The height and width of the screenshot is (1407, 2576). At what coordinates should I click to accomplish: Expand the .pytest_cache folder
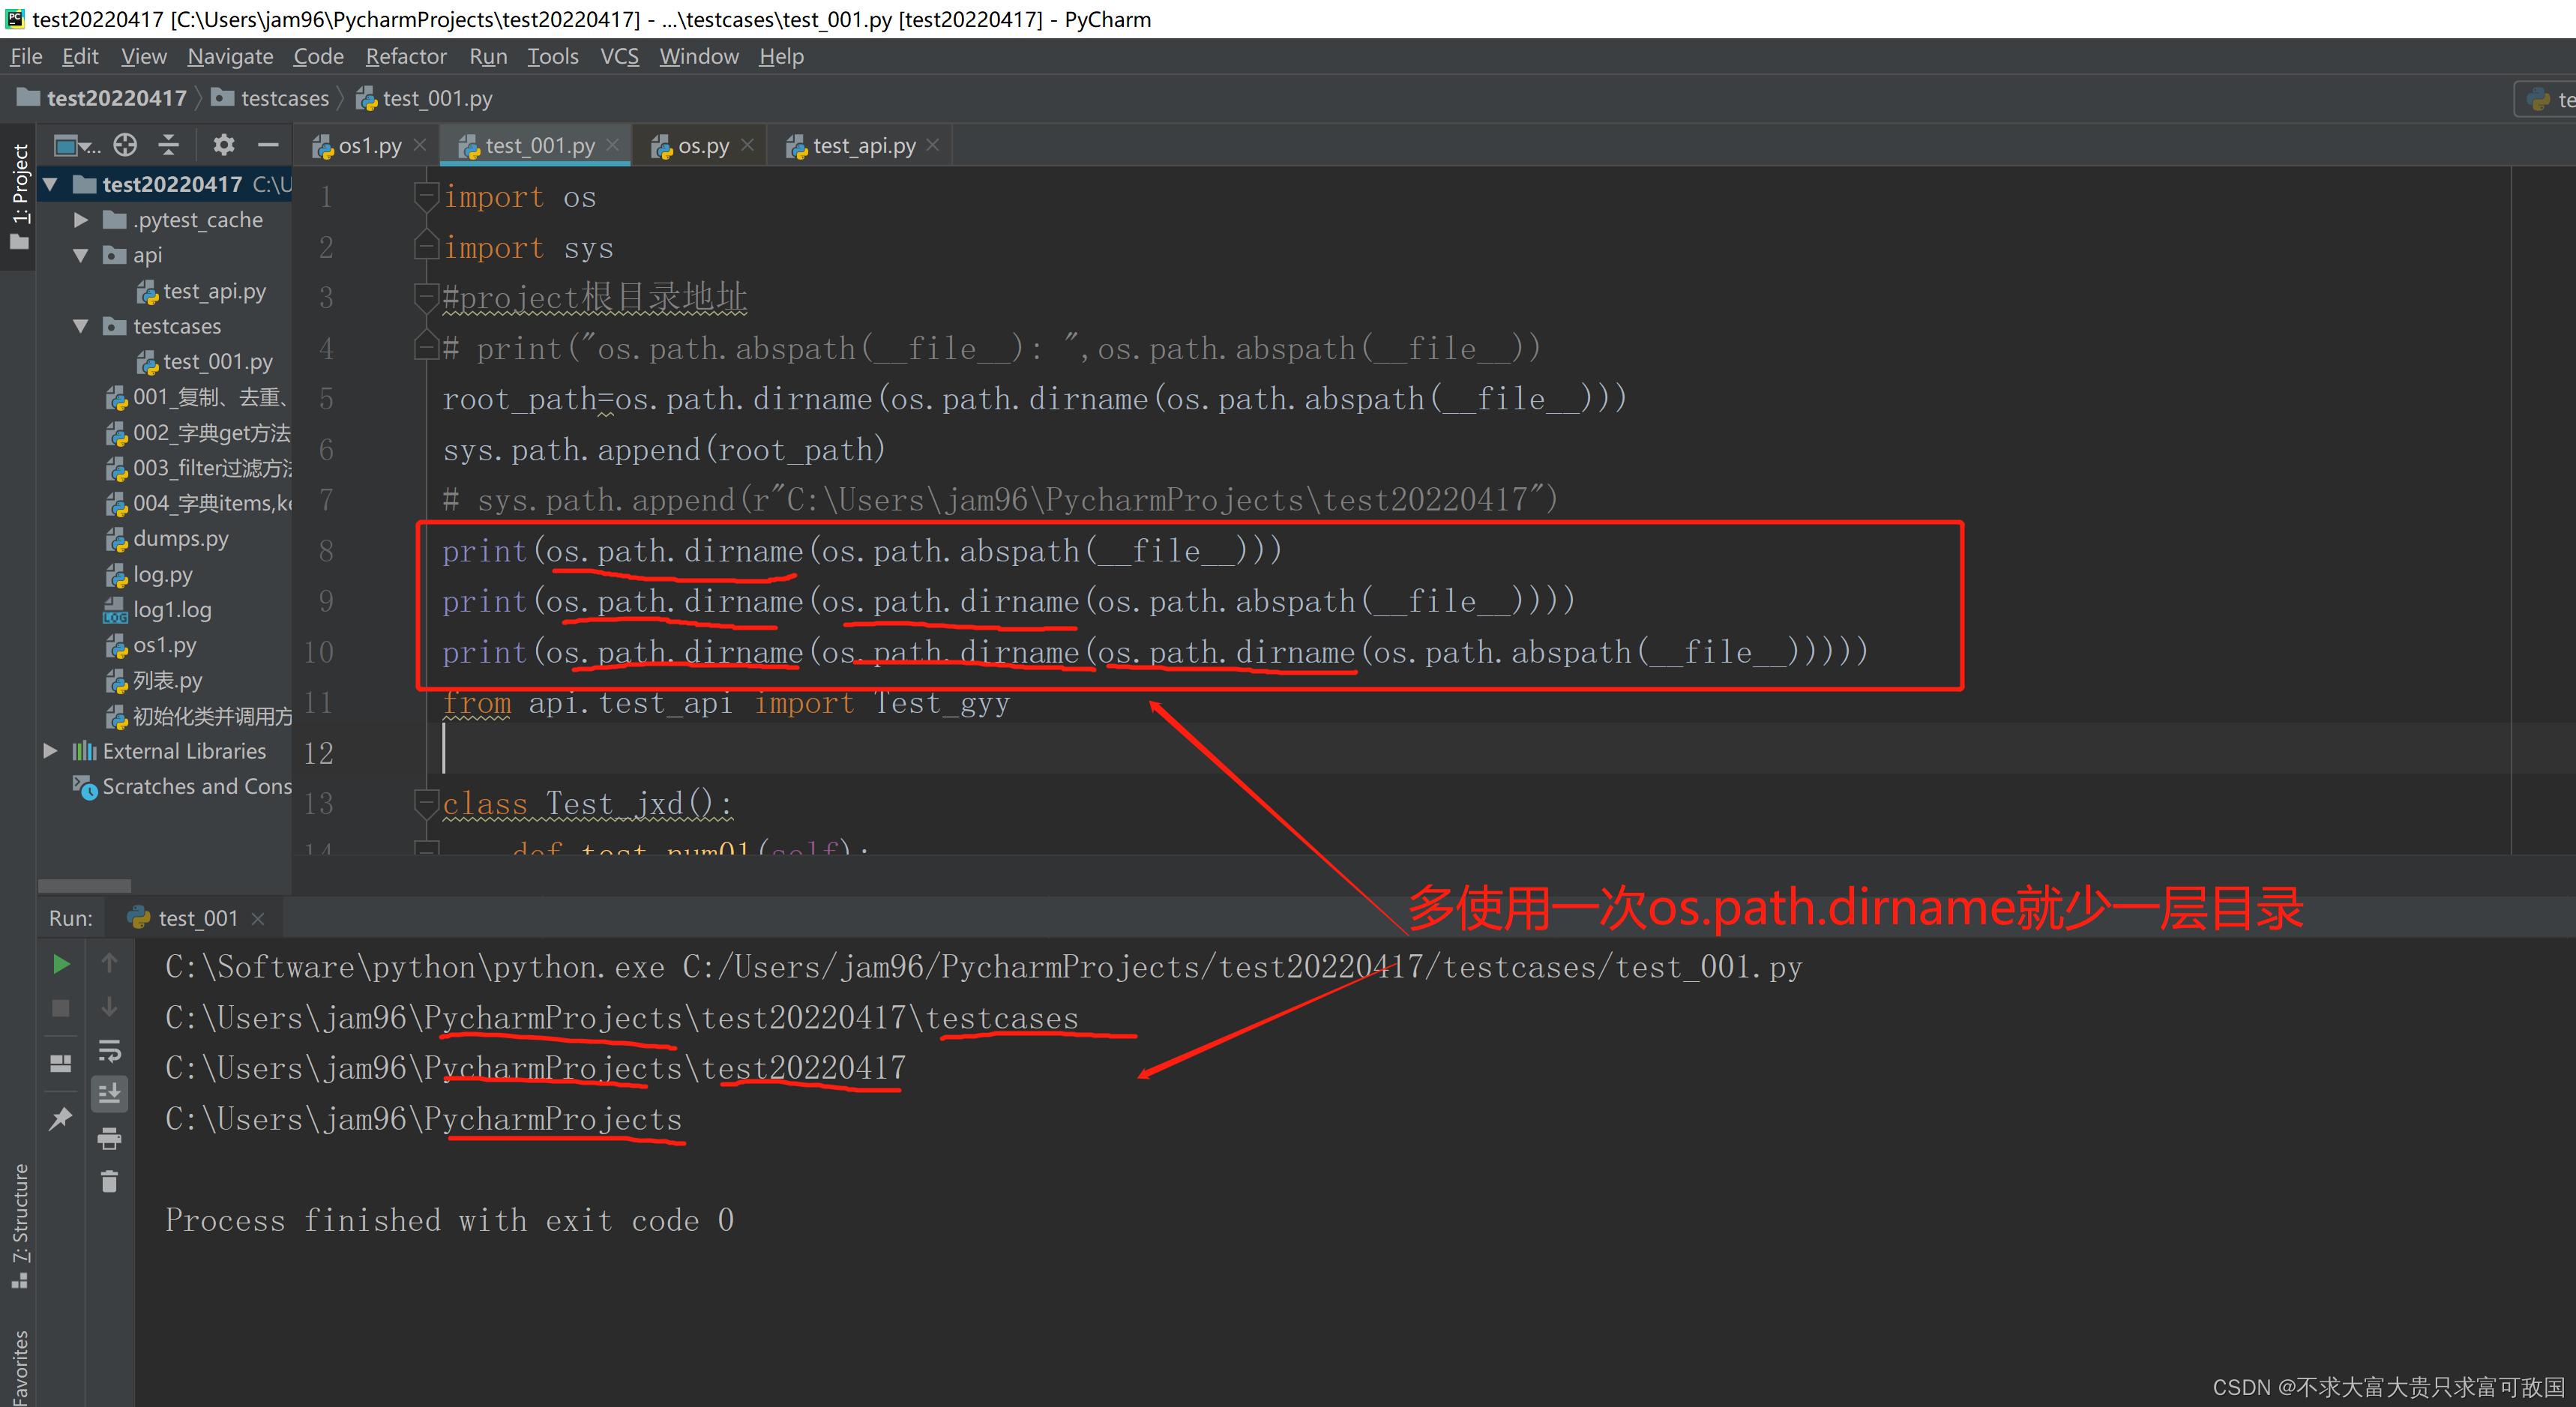tap(81, 220)
